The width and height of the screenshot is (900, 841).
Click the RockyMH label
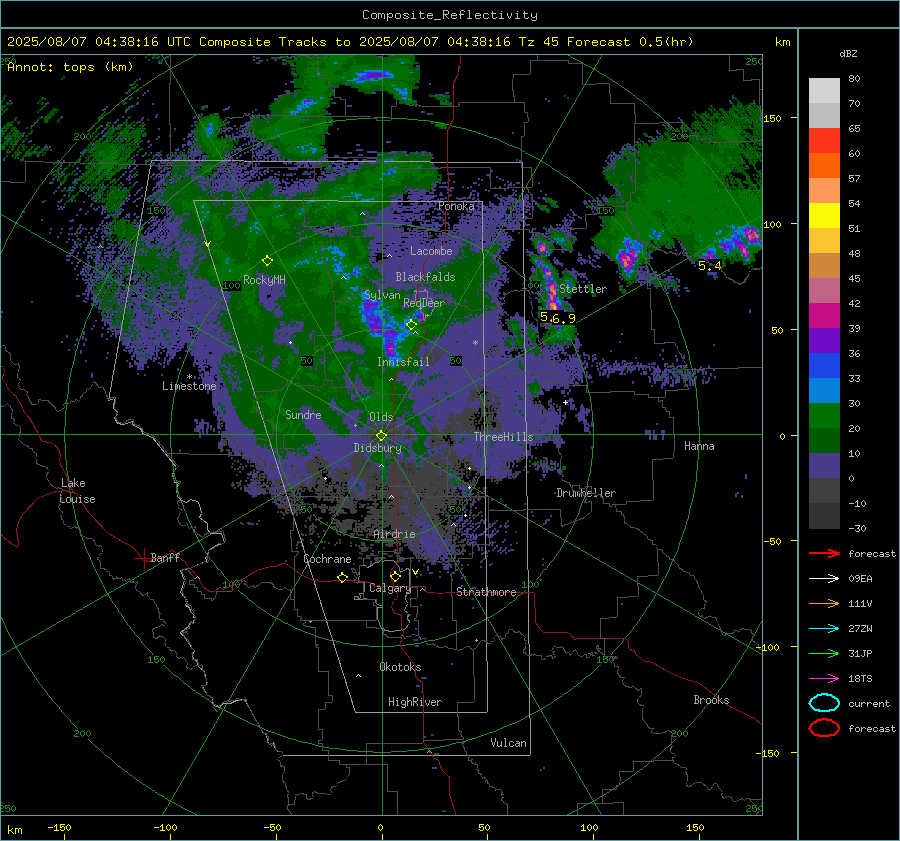coord(264,280)
